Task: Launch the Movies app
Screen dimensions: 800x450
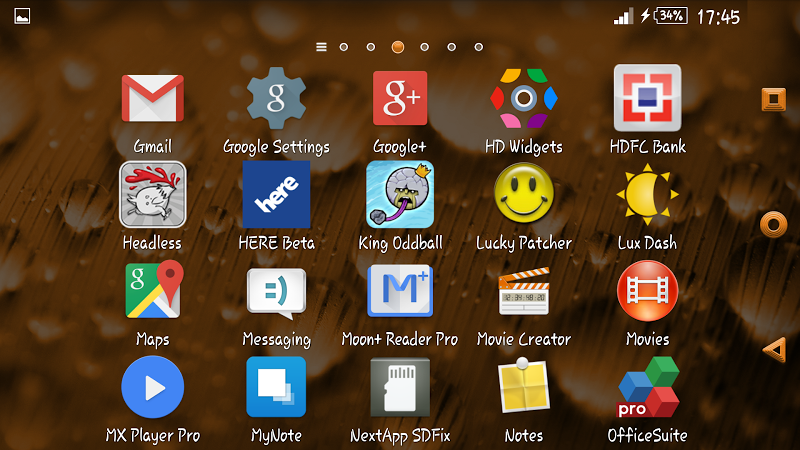Action: [647, 291]
